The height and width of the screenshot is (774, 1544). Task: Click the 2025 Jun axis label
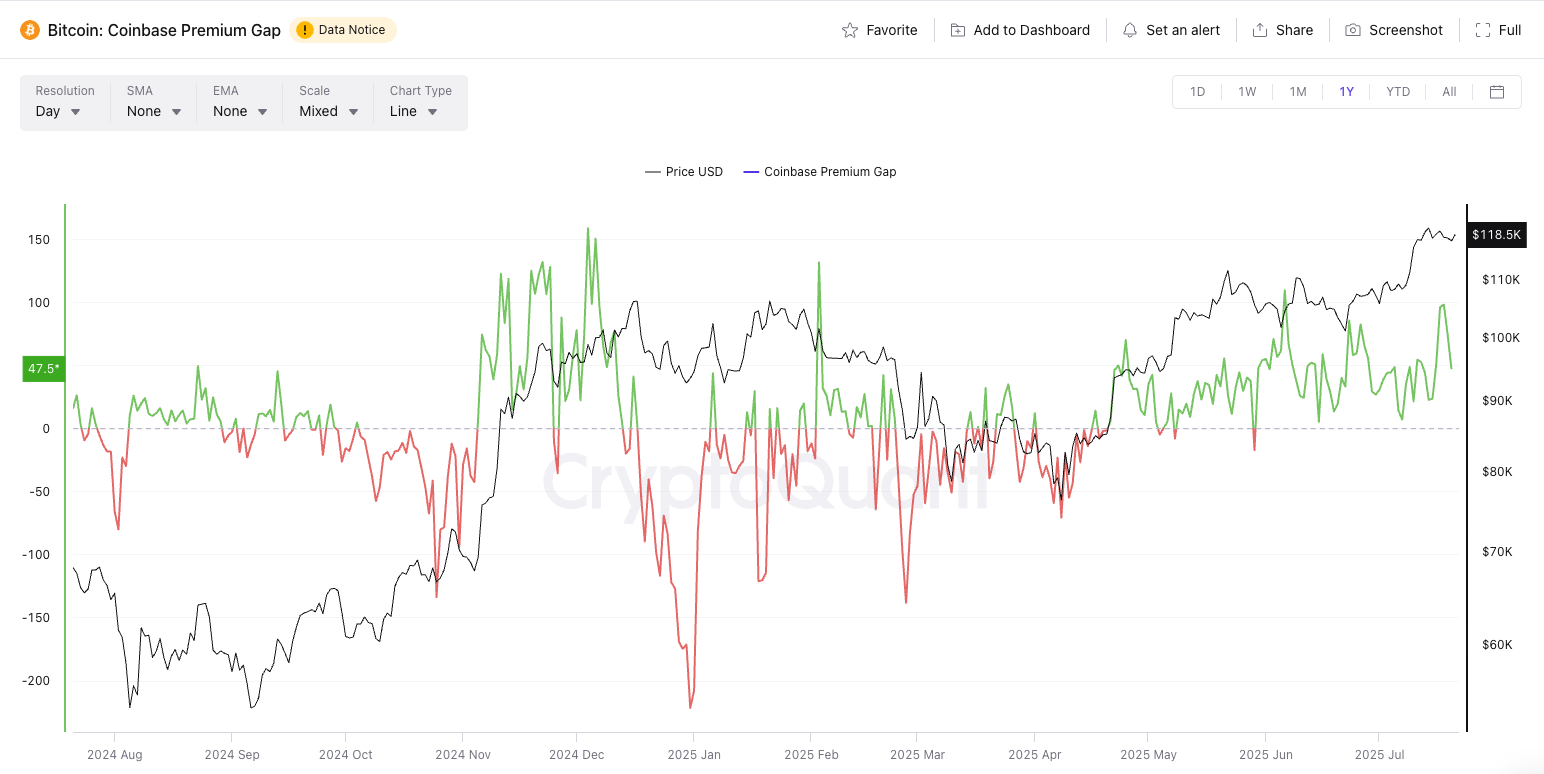pyautogui.click(x=1266, y=755)
